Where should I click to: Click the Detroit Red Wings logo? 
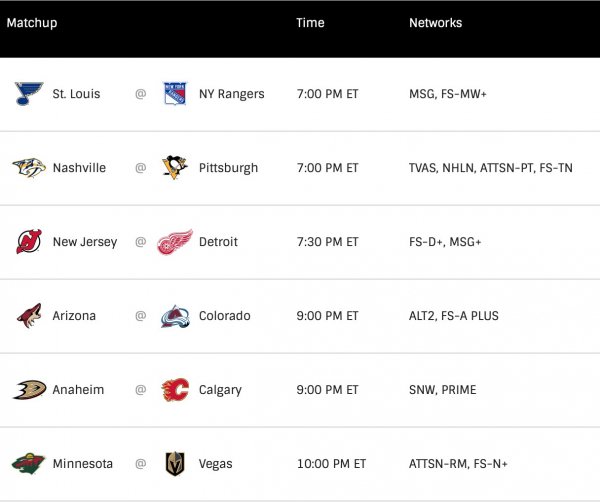point(175,242)
